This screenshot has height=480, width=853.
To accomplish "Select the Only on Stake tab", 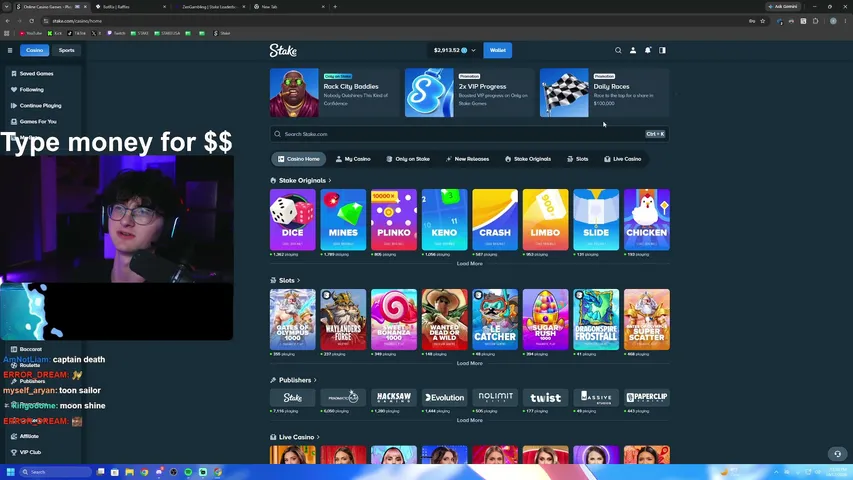I will (x=408, y=159).
